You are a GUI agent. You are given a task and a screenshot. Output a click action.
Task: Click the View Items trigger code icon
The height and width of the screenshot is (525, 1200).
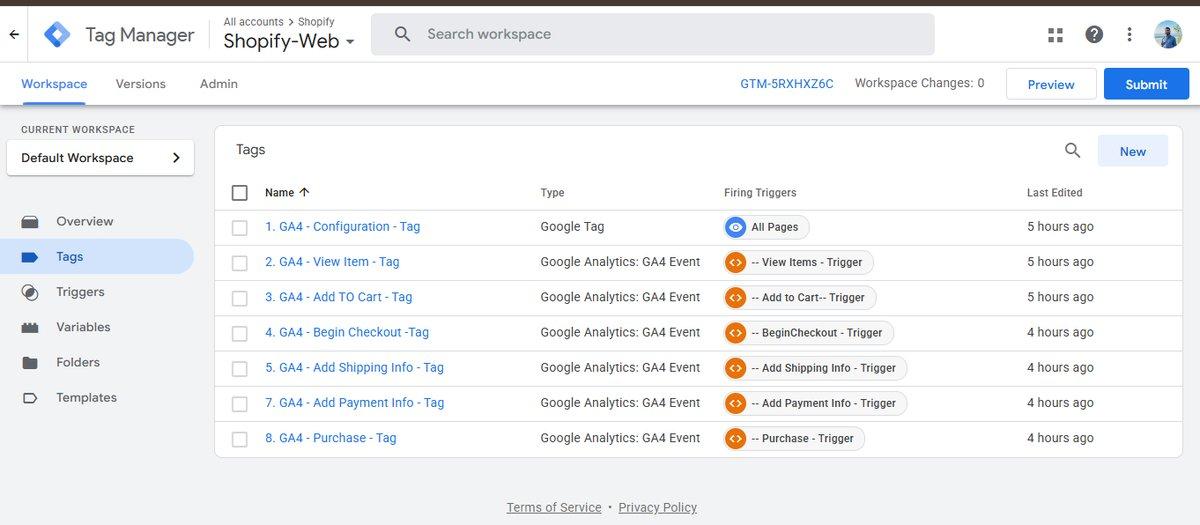pos(735,262)
